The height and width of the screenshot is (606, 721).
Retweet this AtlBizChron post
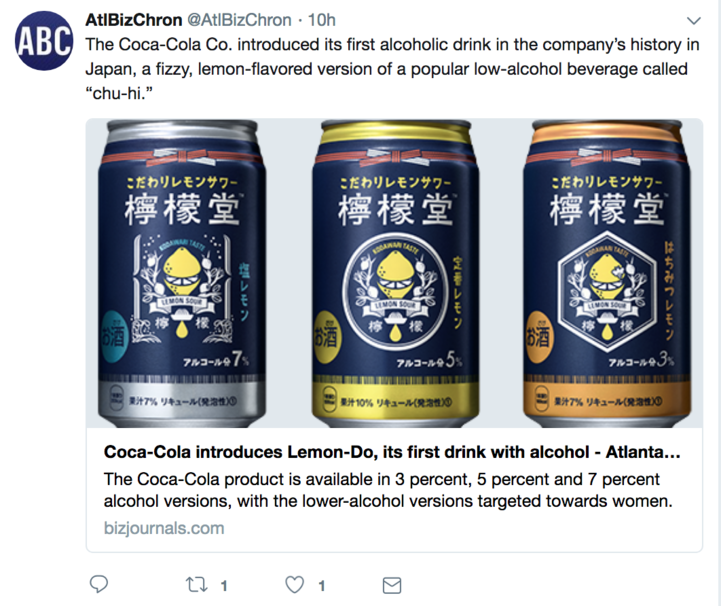point(196,585)
